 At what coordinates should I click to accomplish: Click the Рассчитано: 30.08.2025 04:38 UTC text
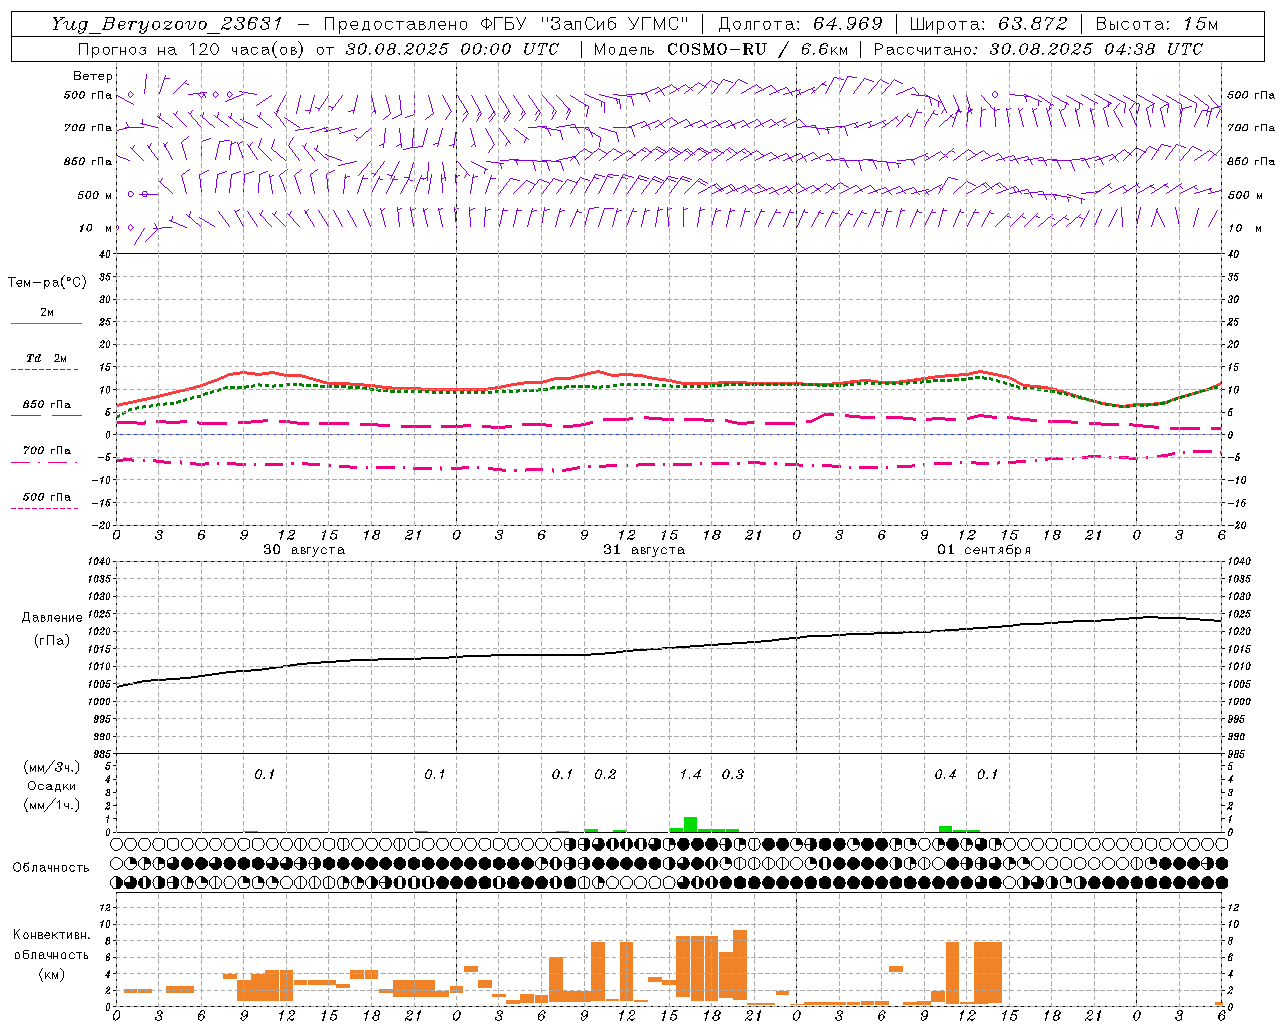(1038, 49)
